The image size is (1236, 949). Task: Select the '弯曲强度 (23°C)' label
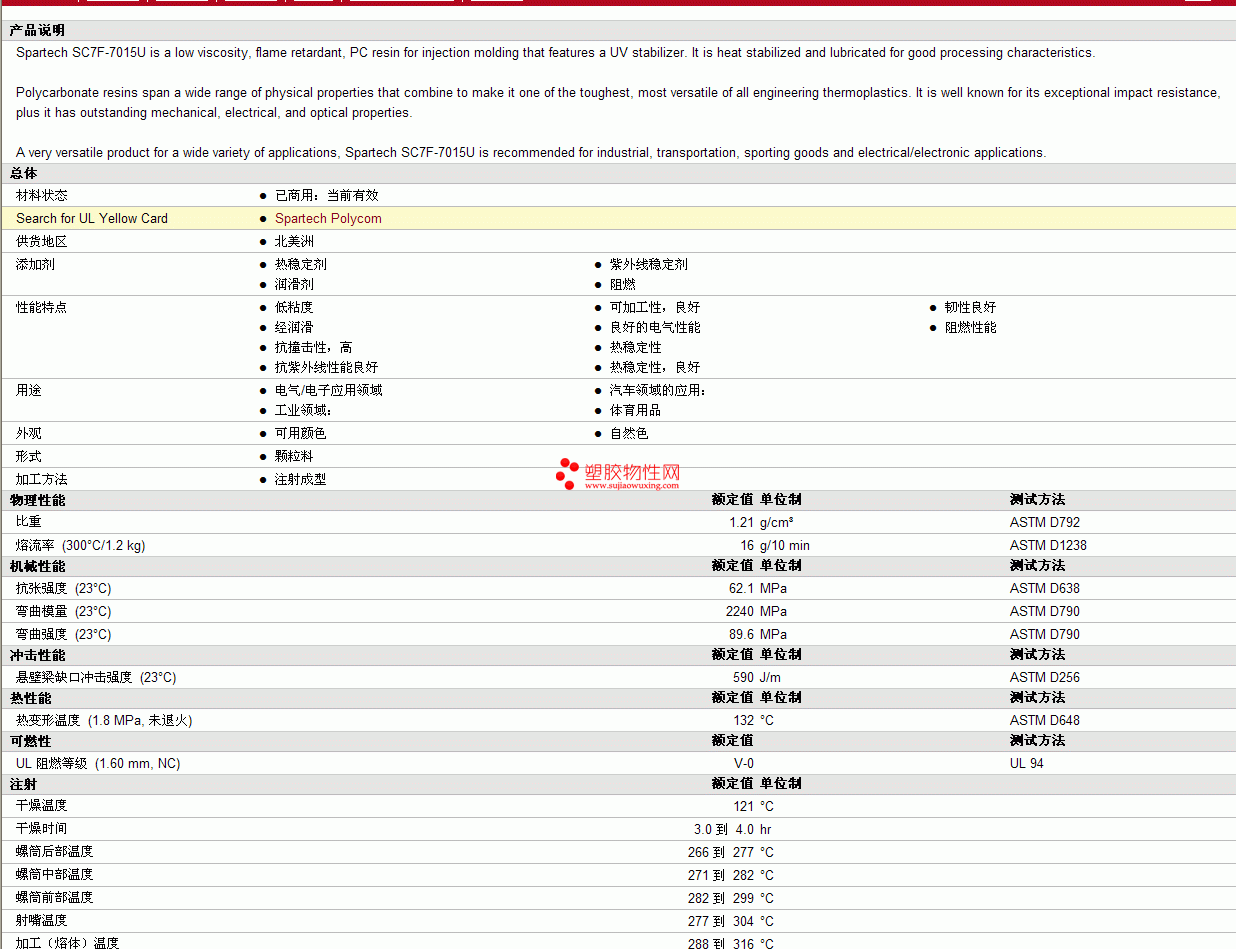64,634
